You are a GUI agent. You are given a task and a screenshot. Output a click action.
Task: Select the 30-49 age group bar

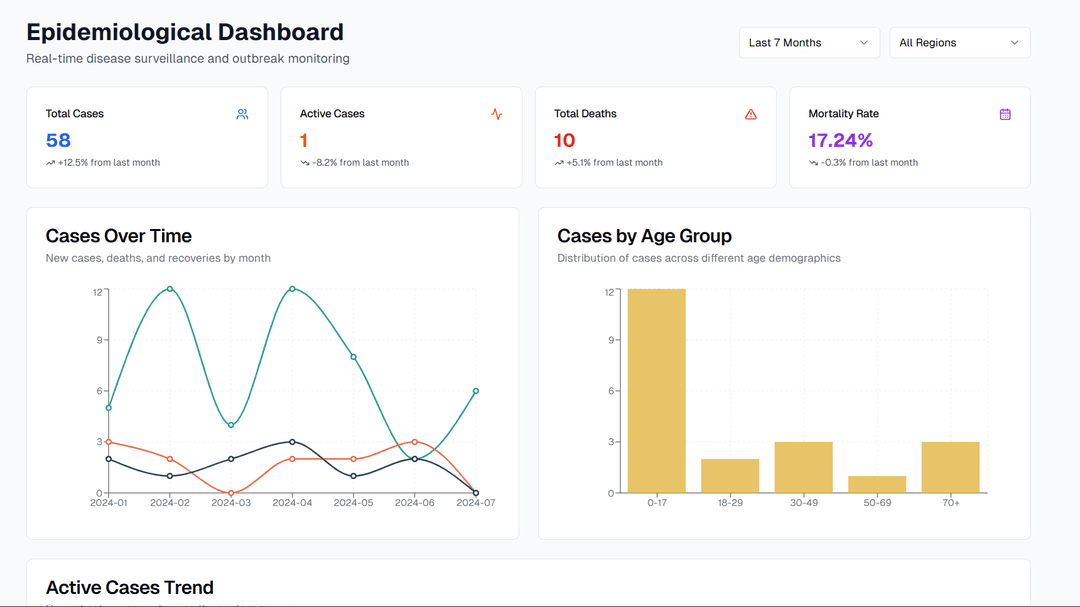point(803,467)
